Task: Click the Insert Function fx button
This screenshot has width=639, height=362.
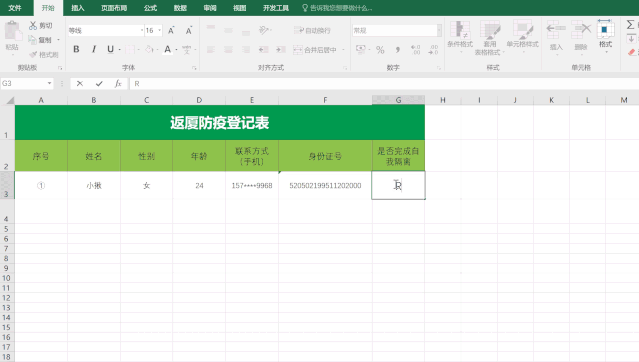Action: [118, 84]
